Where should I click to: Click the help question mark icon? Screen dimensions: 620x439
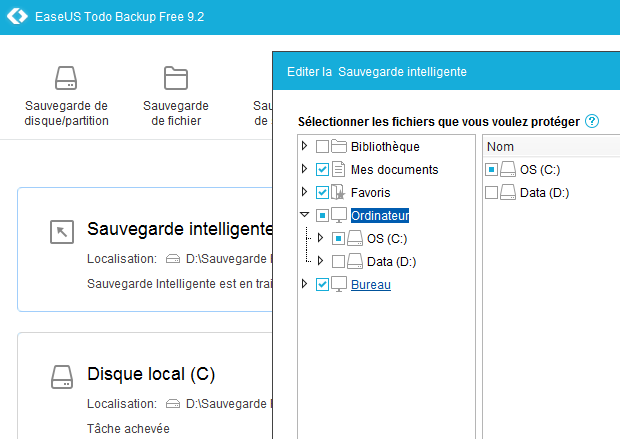592,121
